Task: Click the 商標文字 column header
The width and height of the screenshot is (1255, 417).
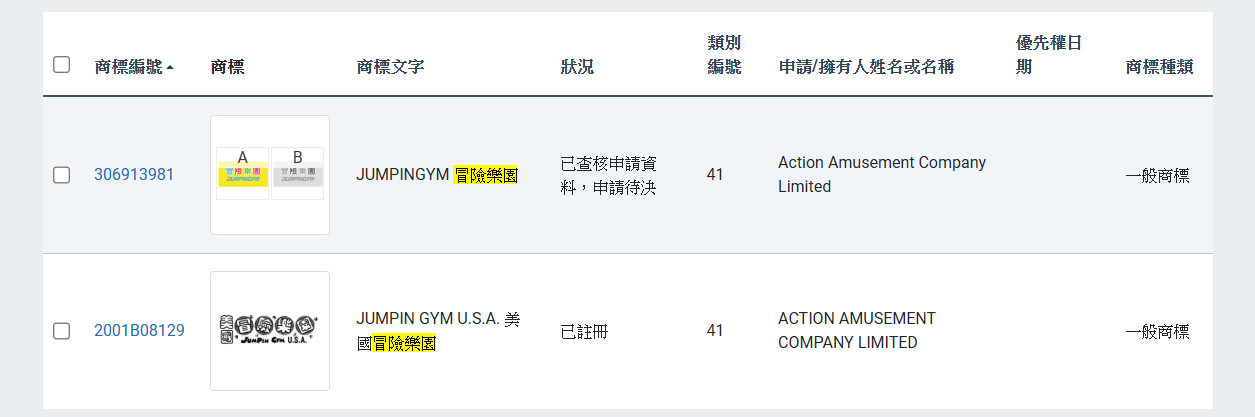Action: pyautogui.click(x=390, y=67)
